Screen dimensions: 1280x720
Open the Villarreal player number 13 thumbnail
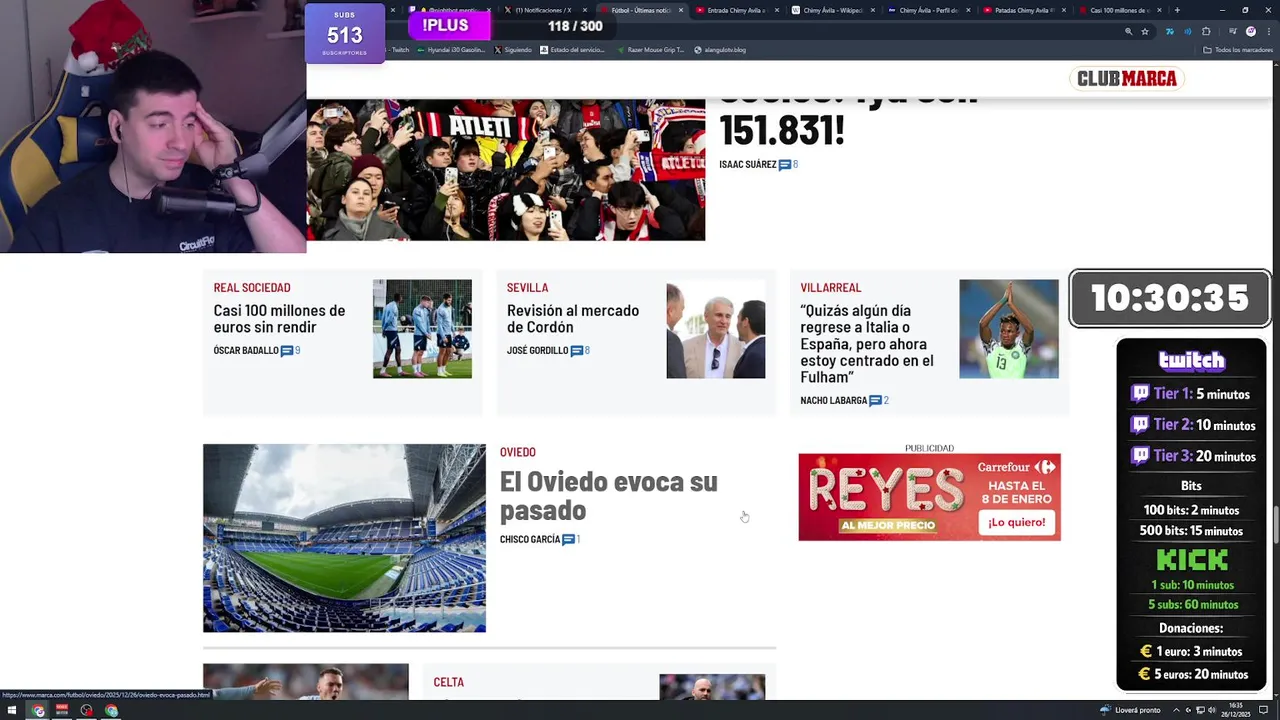pyautogui.click(x=1009, y=329)
